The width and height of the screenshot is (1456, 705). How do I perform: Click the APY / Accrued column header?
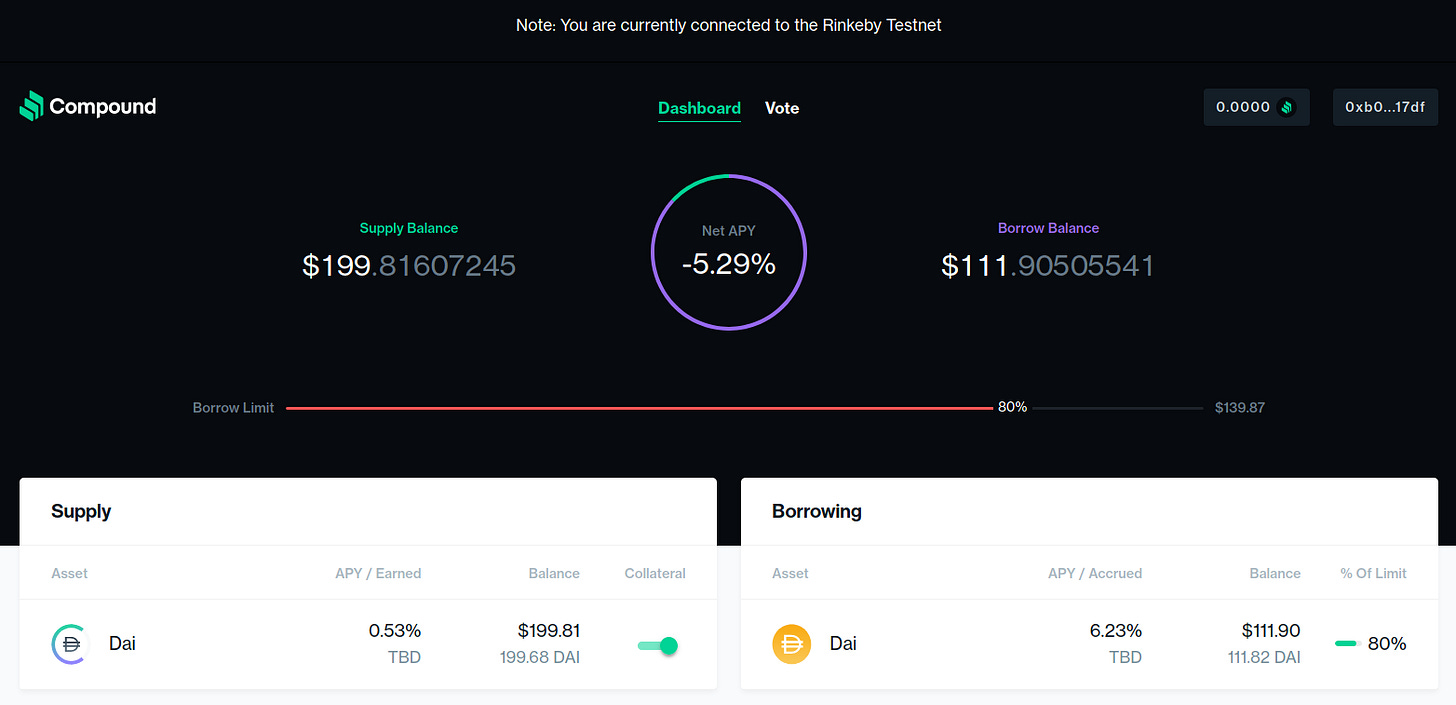pyautogui.click(x=1095, y=573)
